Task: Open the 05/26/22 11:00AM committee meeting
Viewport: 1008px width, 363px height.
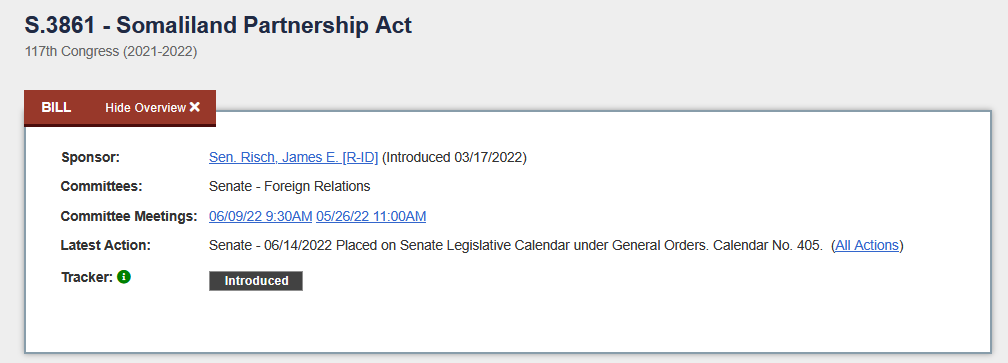Action: tap(371, 217)
